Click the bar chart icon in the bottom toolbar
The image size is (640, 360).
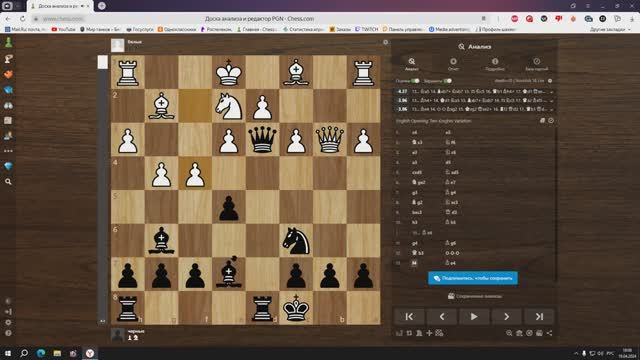(399, 333)
